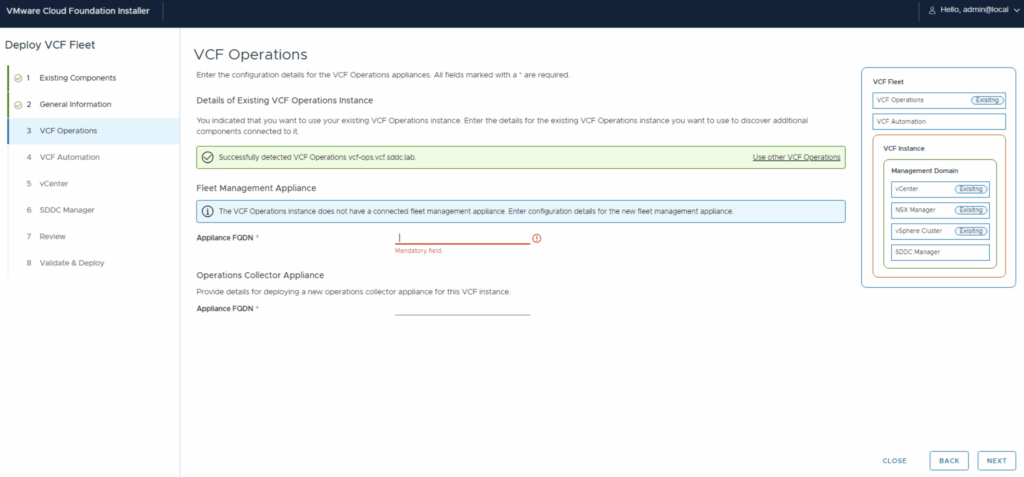Image resolution: width=1024 pixels, height=477 pixels.
Task: Jump to step 7 Review
Action: [x=52, y=237]
